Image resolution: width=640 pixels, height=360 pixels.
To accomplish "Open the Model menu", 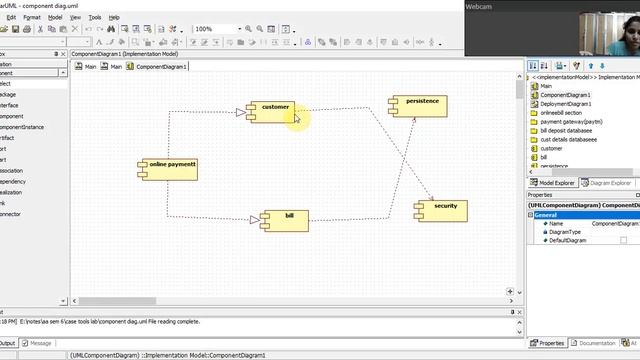I will tap(55, 18).
